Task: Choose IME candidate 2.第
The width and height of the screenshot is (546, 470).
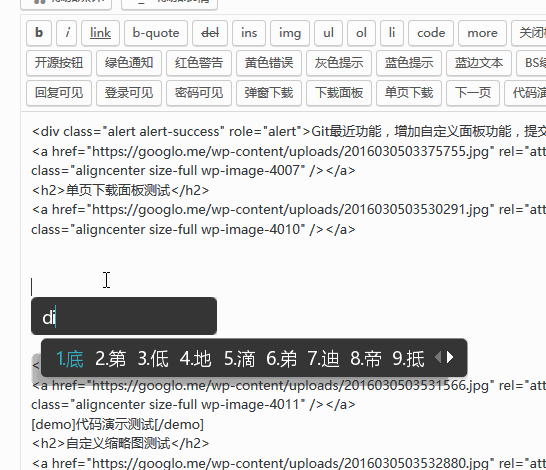Action: [x=110, y=359]
